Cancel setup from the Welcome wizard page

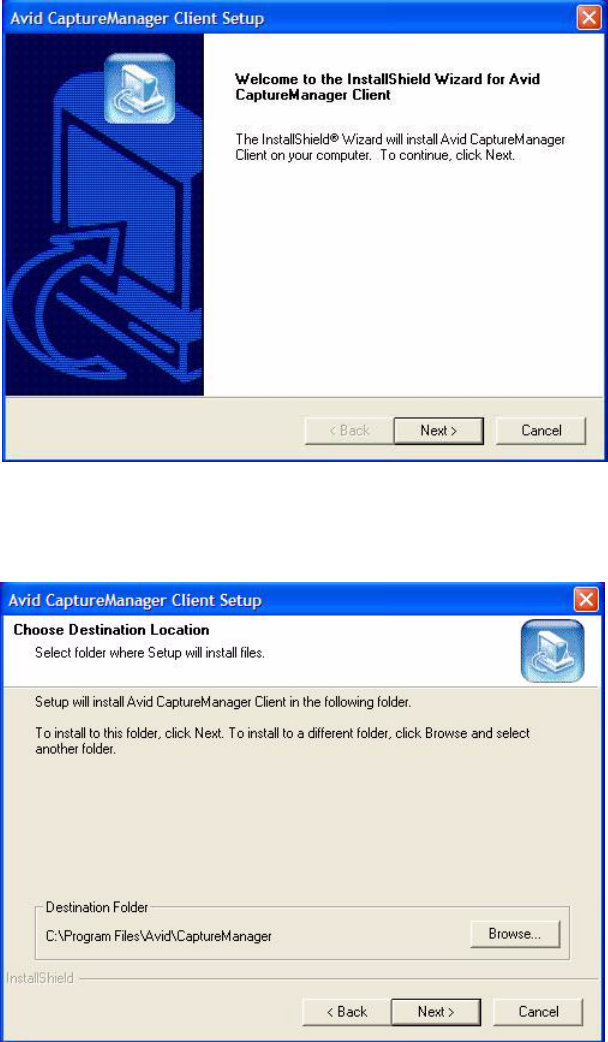541,431
